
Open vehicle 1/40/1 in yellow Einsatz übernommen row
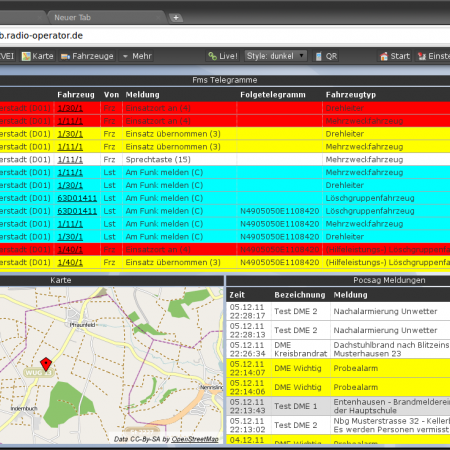point(70,262)
